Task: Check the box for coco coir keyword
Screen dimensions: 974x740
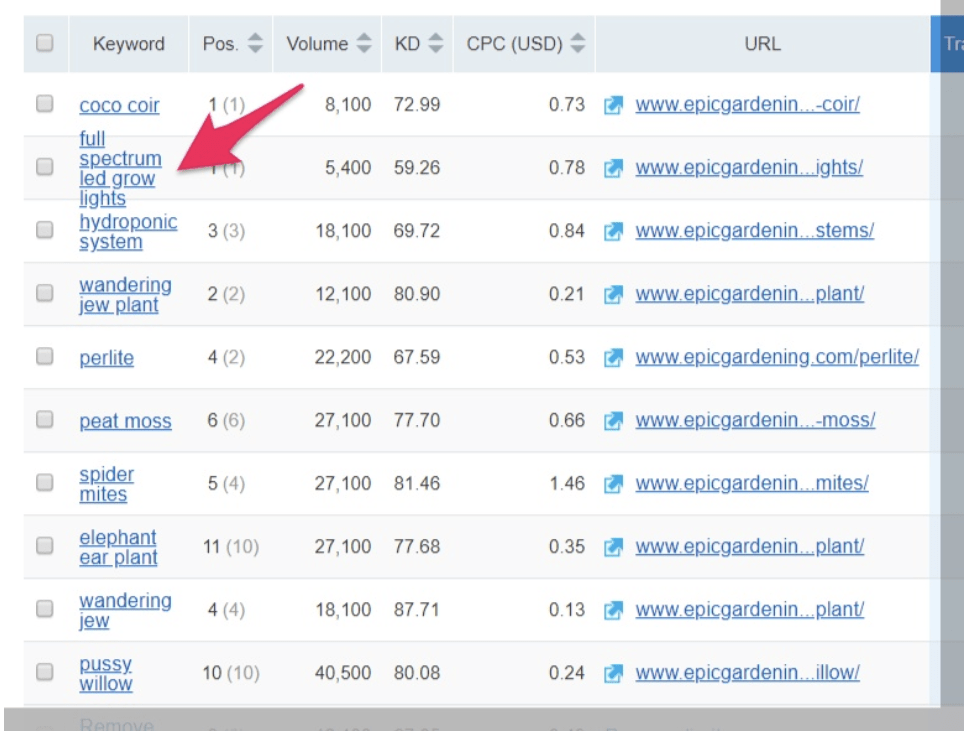Action: (x=45, y=103)
